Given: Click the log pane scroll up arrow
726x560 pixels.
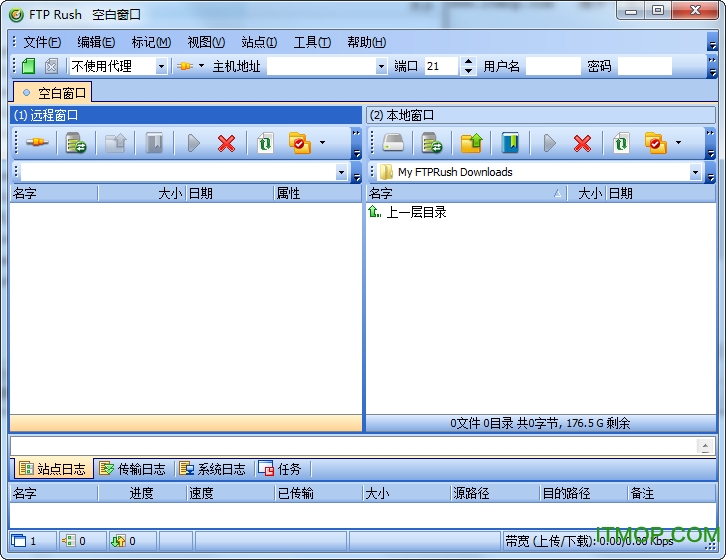Looking at the screenshot, I should 705,447.
